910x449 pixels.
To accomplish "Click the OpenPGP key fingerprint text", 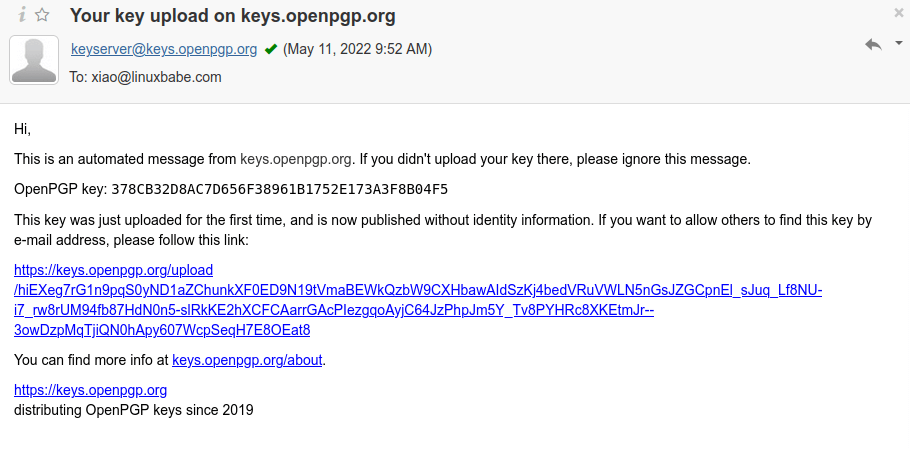I will (x=279, y=189).
